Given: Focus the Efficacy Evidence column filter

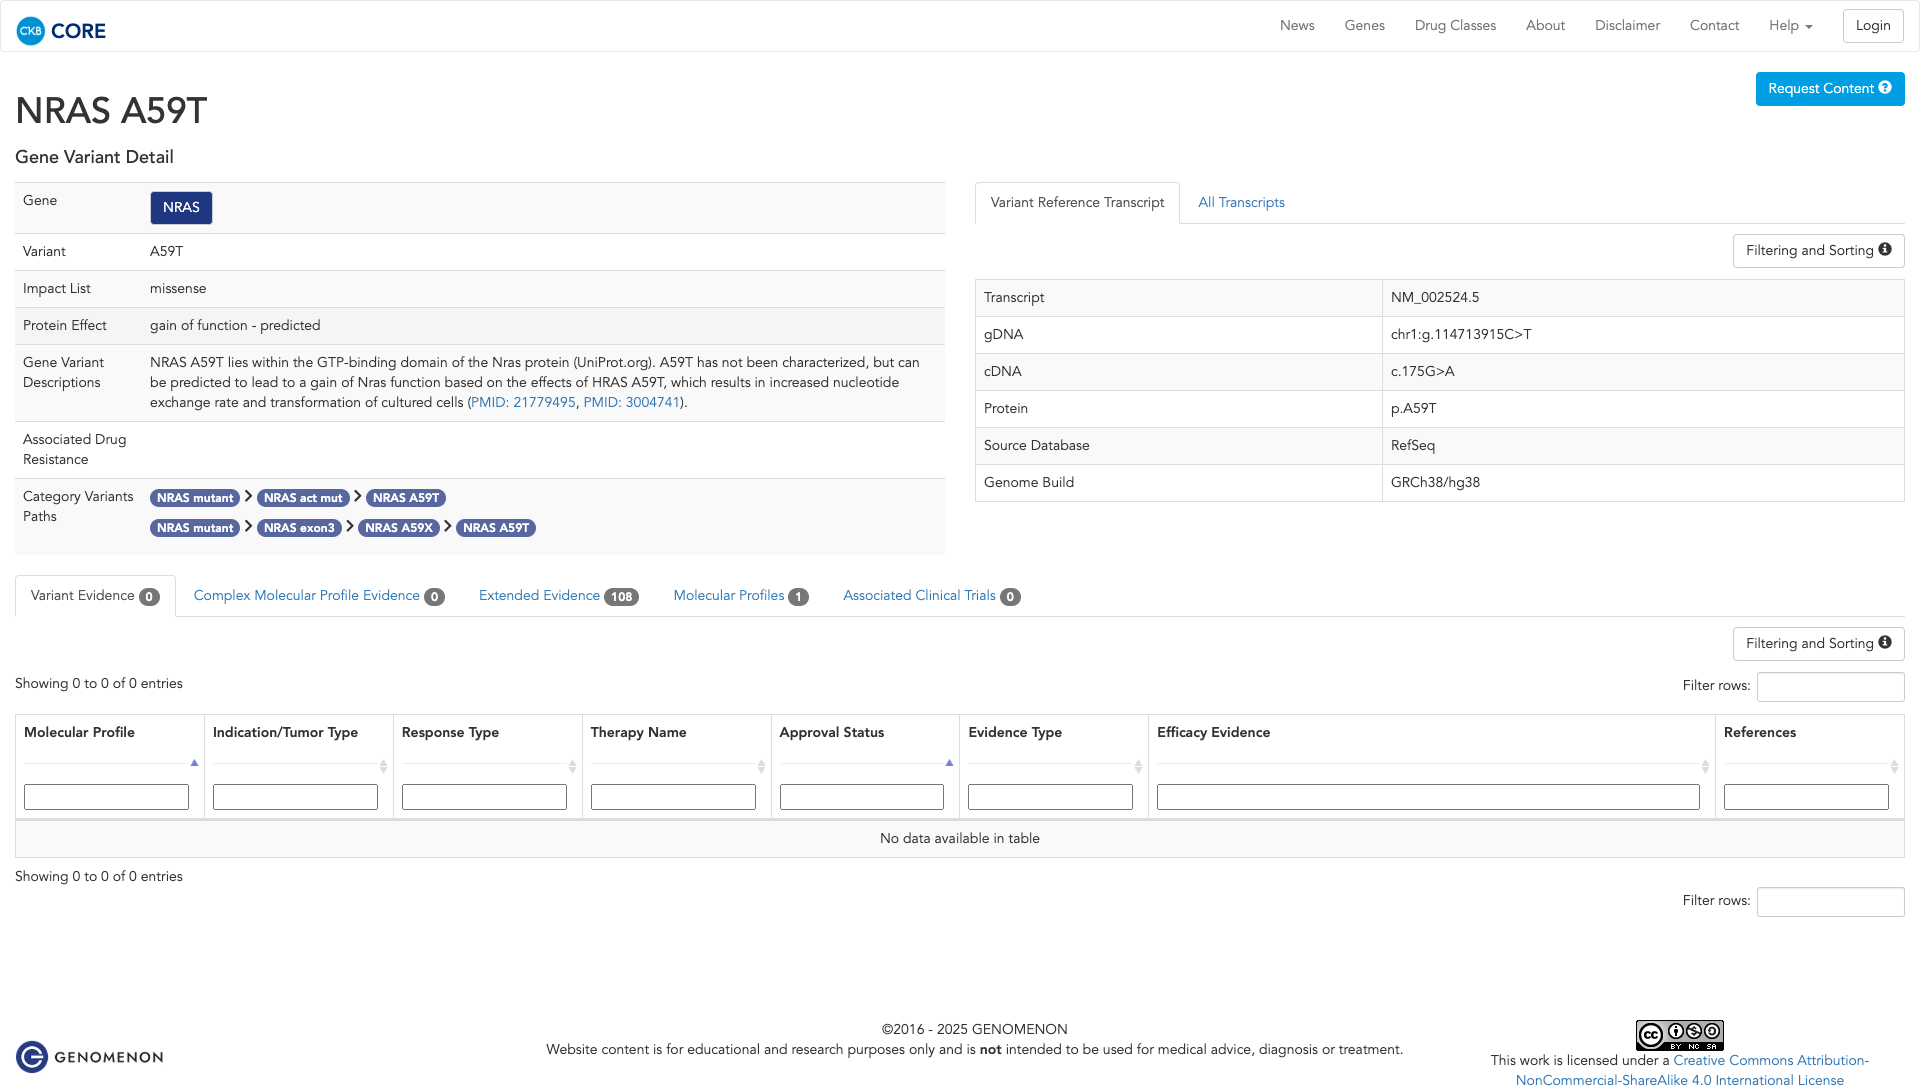Looking at the screenshot, I should click(1428, 797).
